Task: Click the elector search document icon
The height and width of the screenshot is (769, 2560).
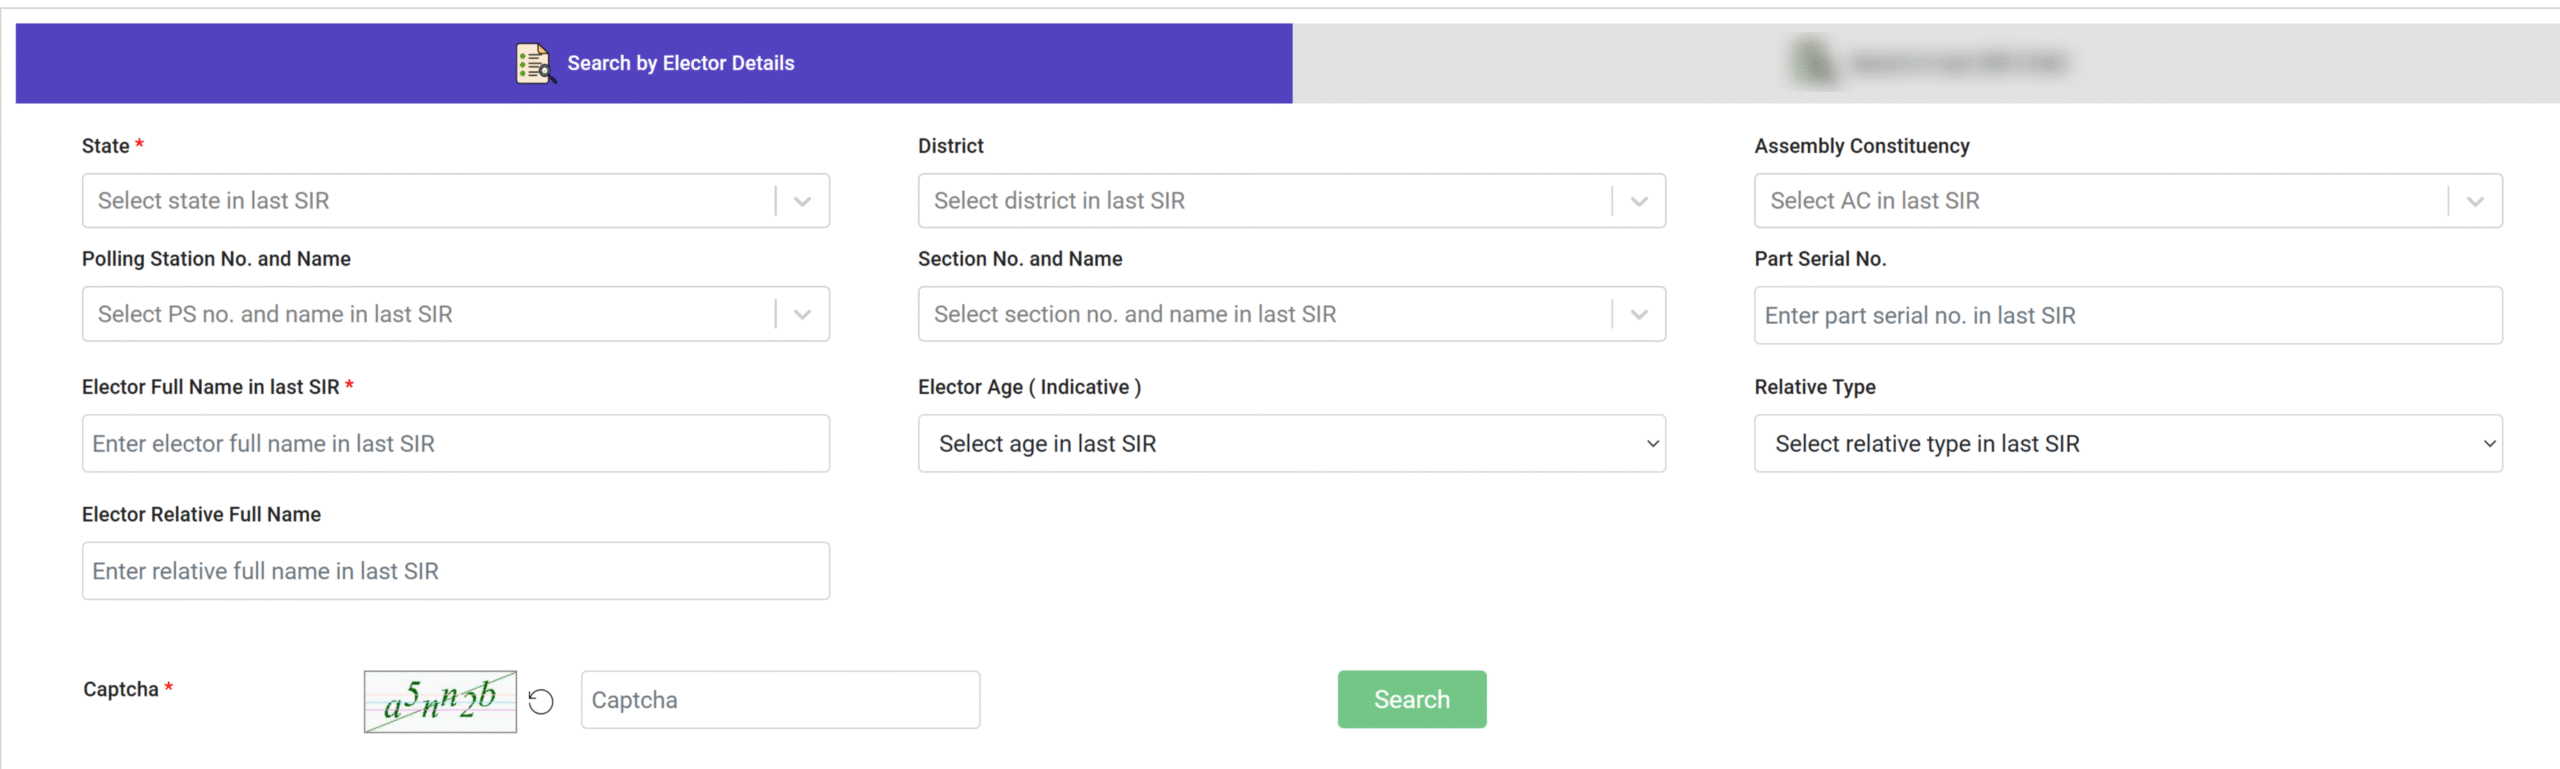Action: [534, 63]
